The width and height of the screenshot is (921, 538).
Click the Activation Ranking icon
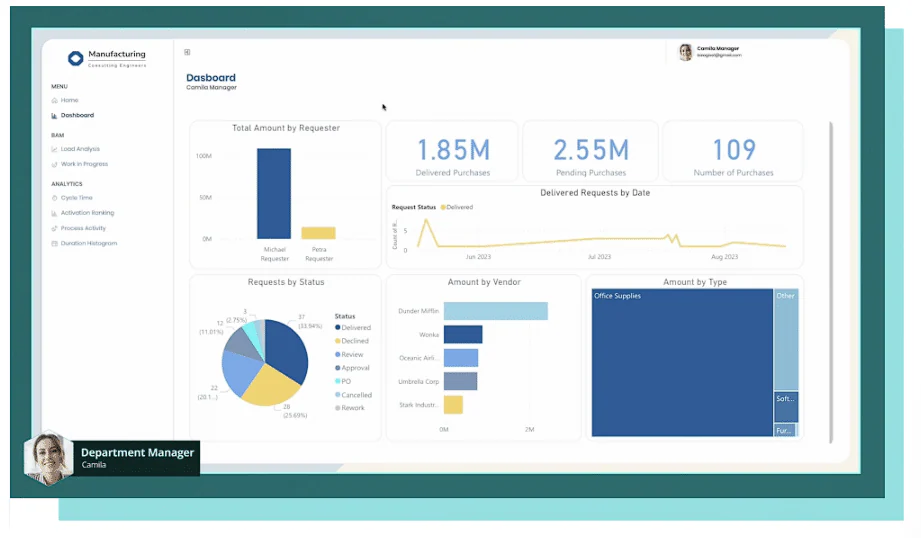click(55, 213)
